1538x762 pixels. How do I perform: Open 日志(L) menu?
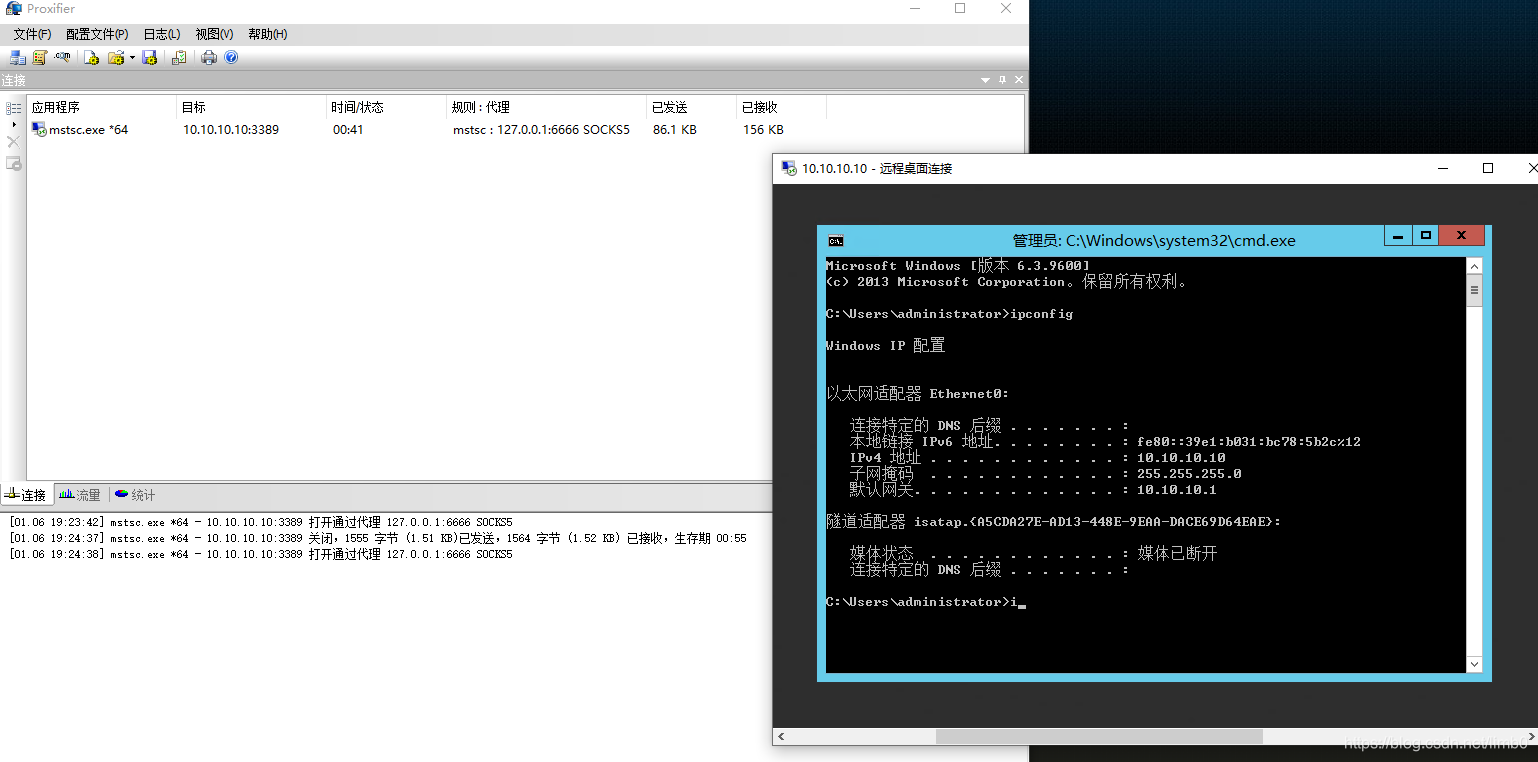(x=162, y=34)
